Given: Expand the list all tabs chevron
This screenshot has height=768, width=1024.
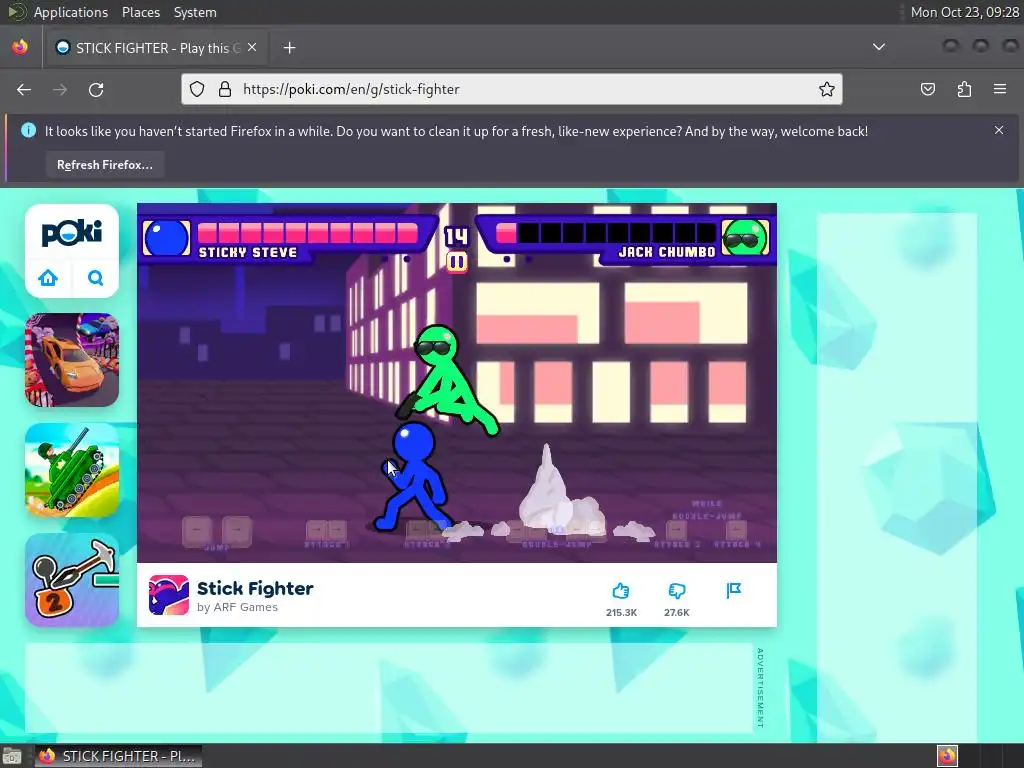Looking at the screenshot, I should click(x=879, y=47).
